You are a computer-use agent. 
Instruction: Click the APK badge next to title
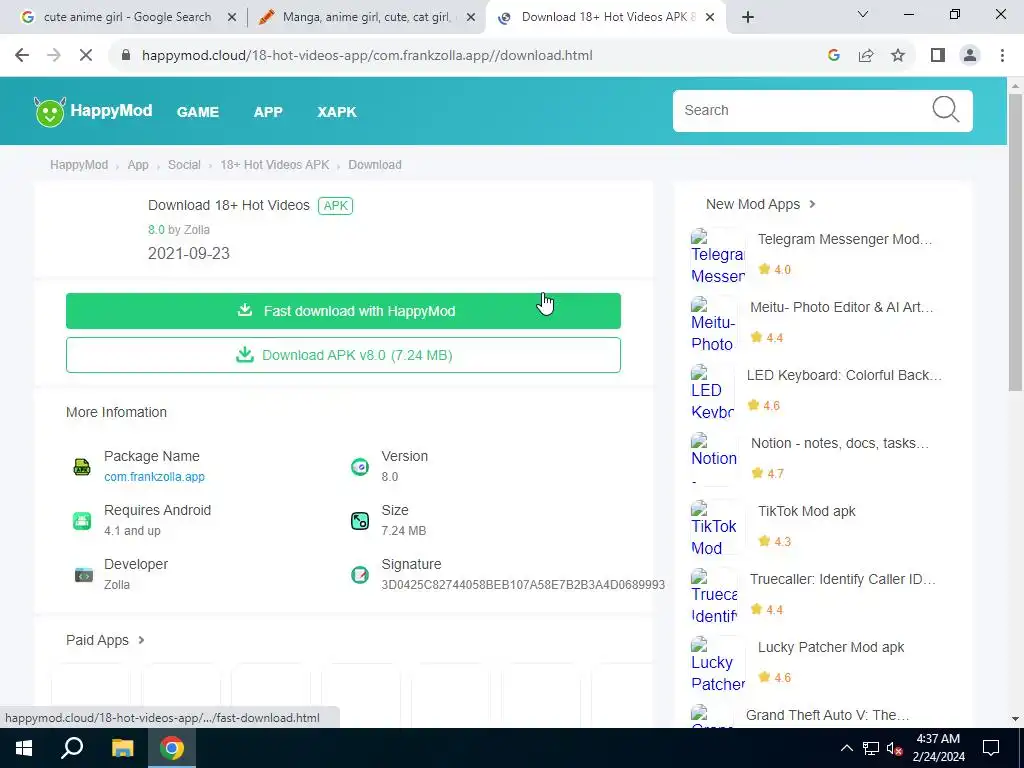[x=336, y=206]
